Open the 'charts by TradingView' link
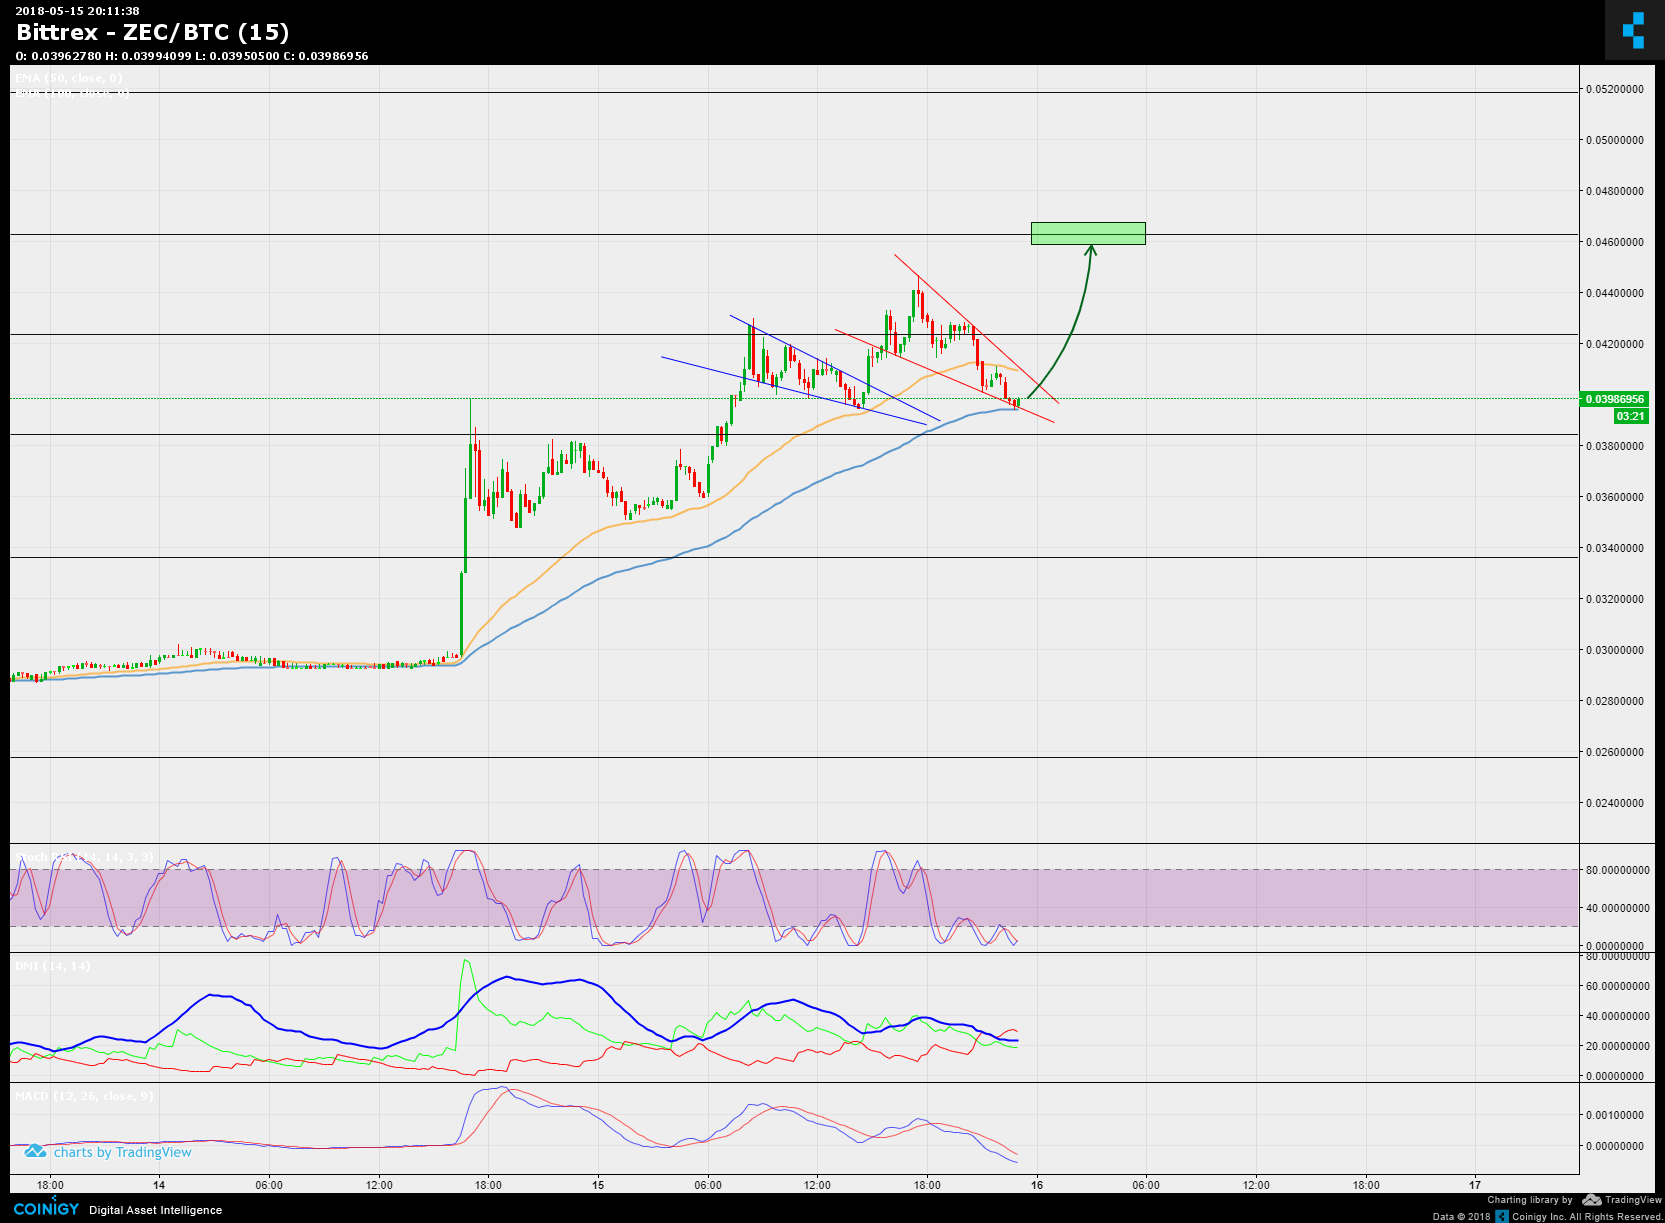The image size is (1665, 1223). click(122, 1152)
